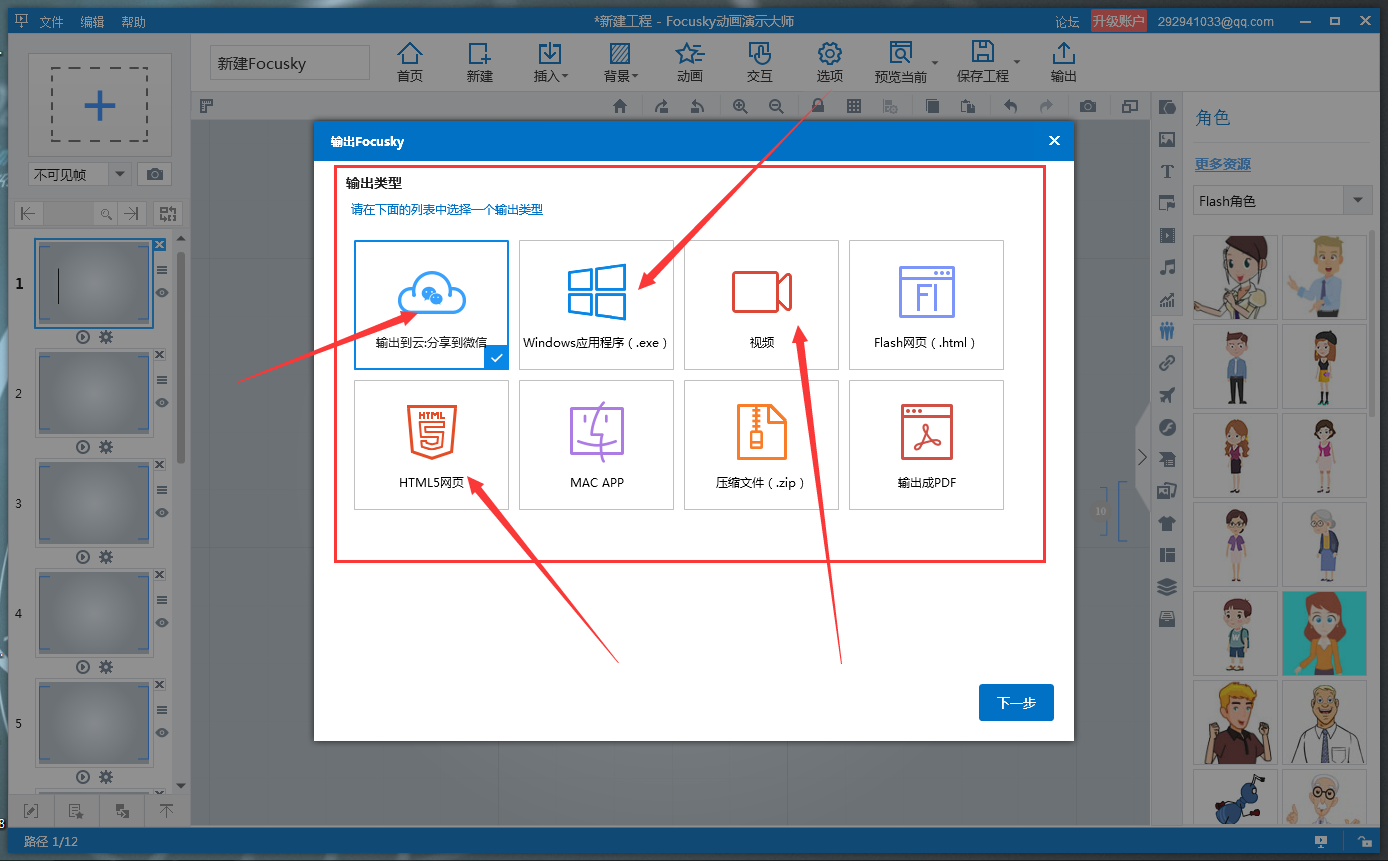Open the shapes tool in right sidebar
This screenshot has width=1388, height=861.
coord(1167,107)
